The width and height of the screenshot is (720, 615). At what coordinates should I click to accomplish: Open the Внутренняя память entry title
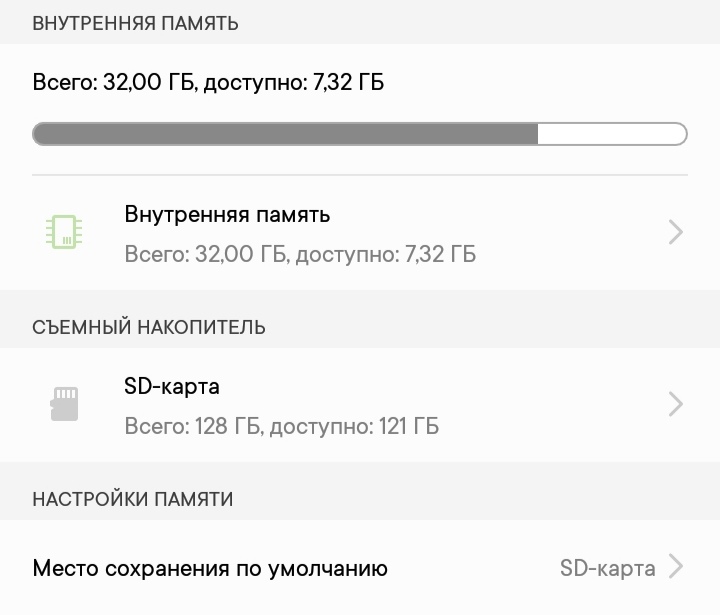pos(227,215)
